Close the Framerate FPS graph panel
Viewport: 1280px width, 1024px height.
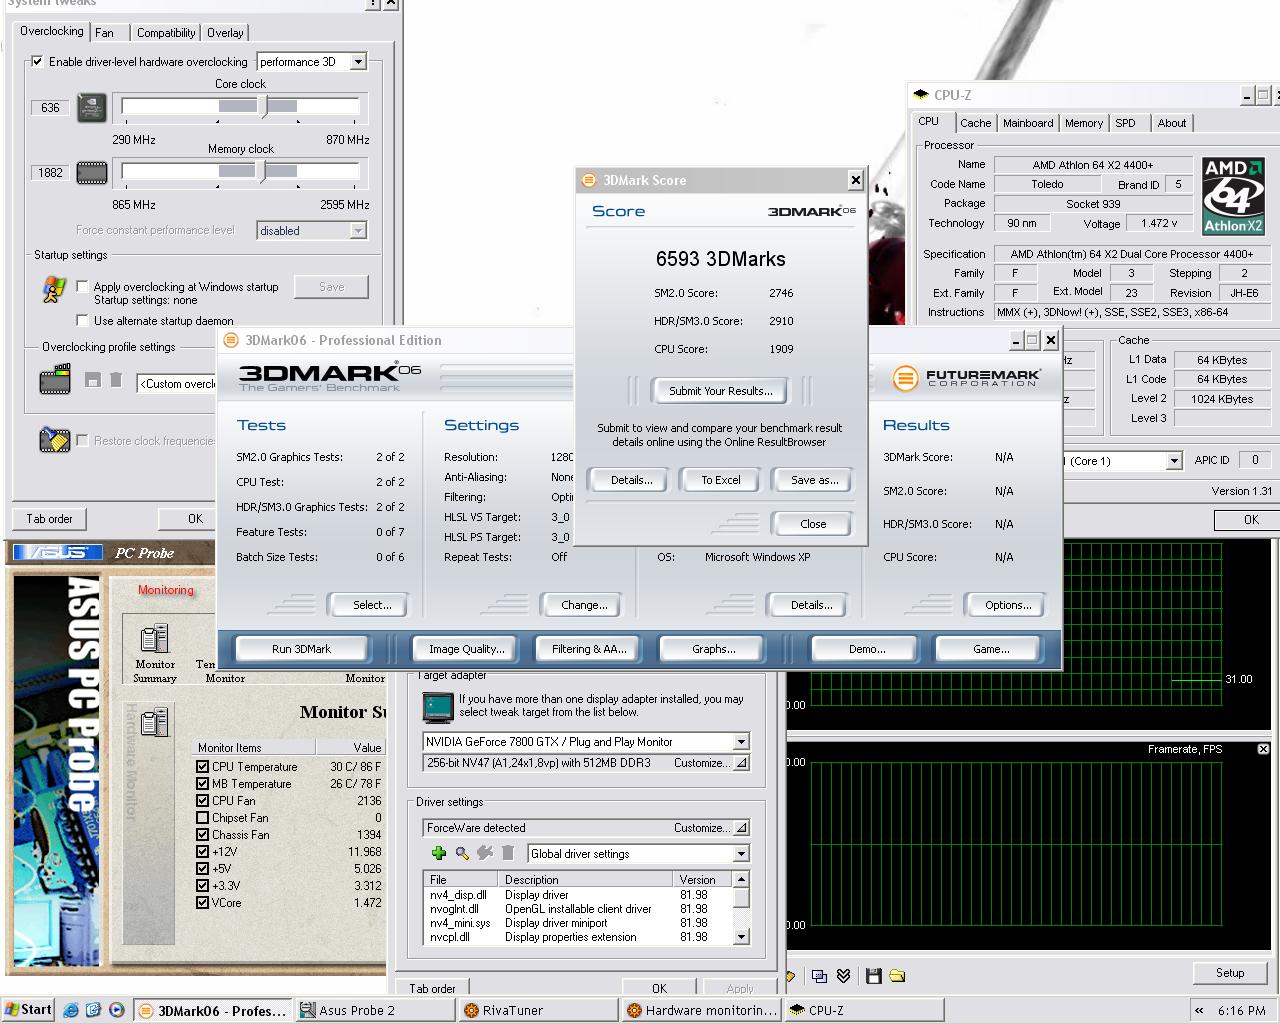point(1263,749)
